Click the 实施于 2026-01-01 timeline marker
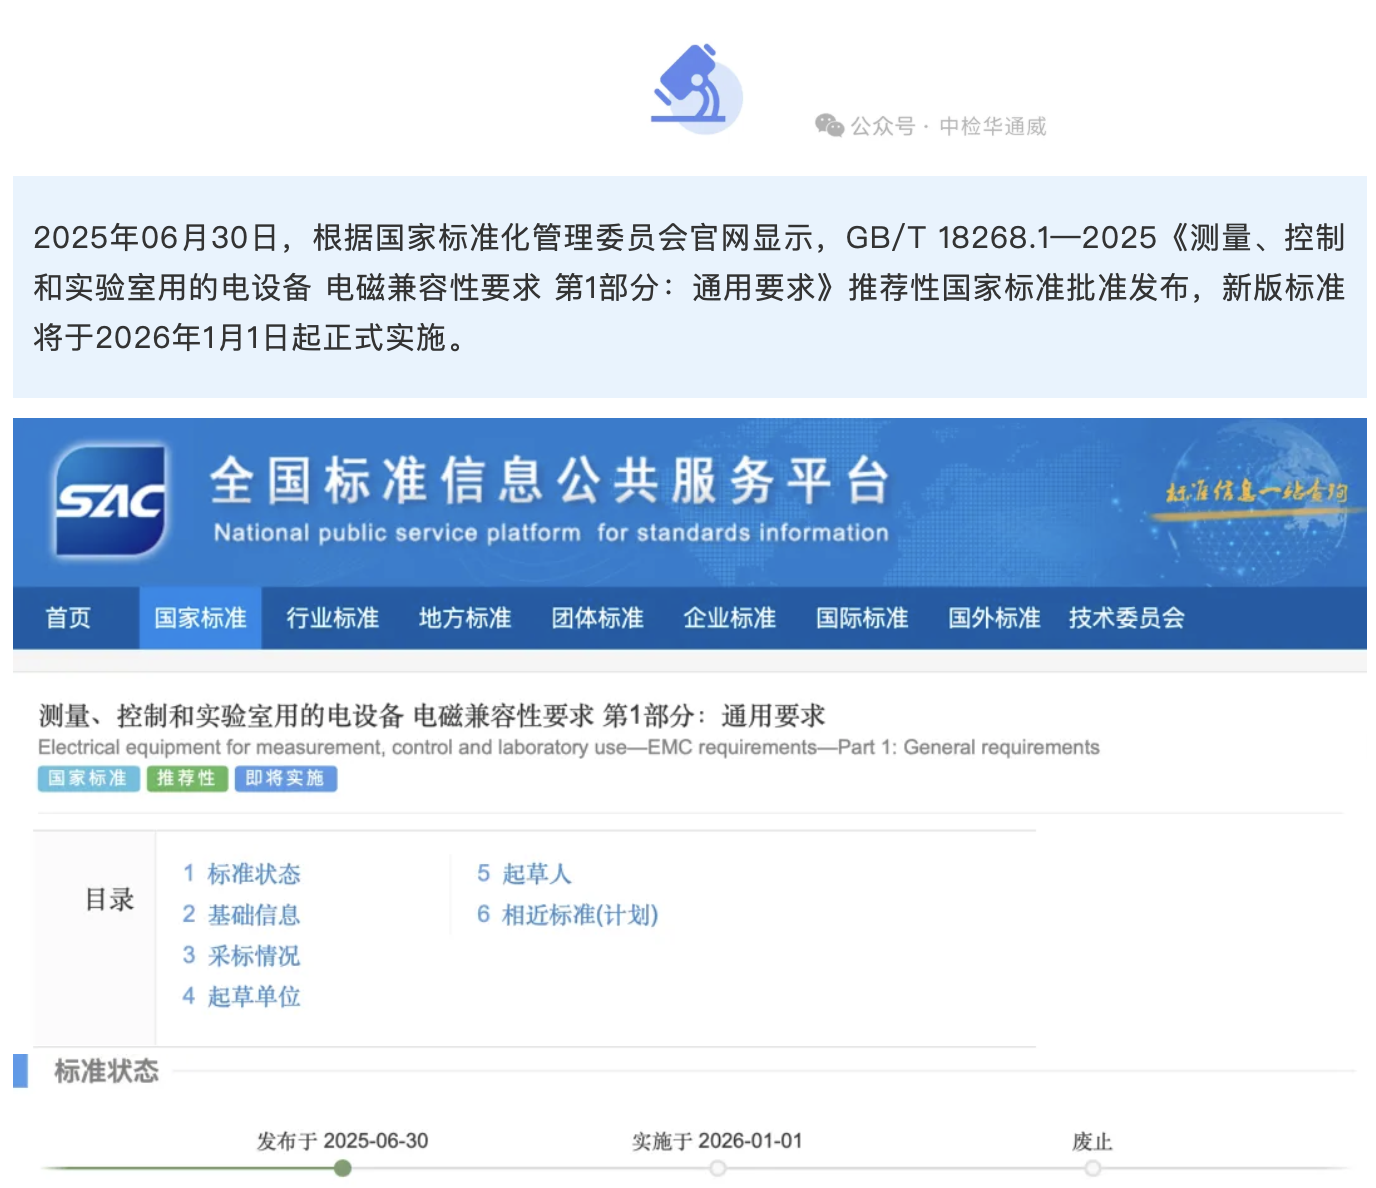Screen dimensions: 1376x1188 pyautogui.click(x=718, y=1168)
